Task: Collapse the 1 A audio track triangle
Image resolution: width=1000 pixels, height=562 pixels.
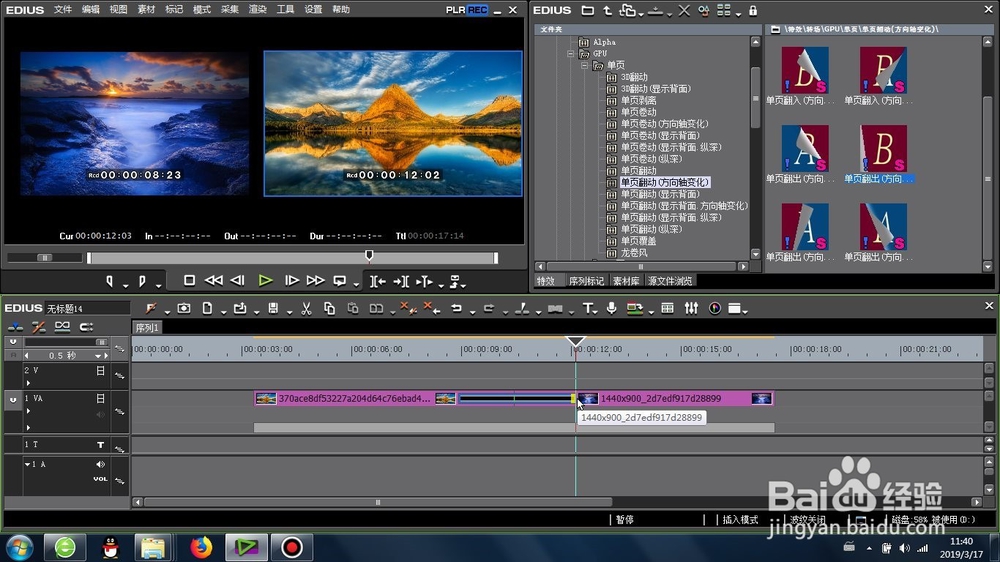Action: click(x=27, y=464)
